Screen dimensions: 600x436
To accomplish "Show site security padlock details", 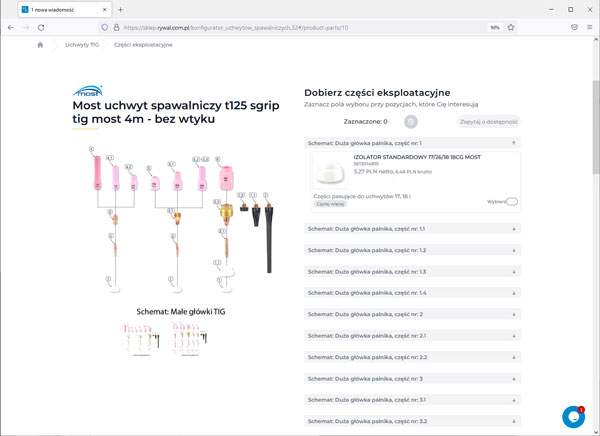I will coord(116,28).
